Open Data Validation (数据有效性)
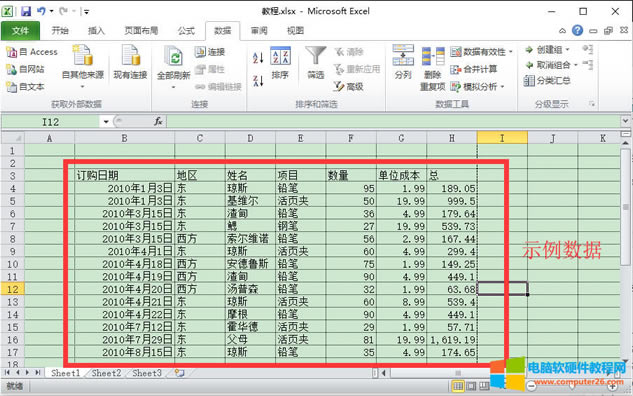 pos(480,52)
